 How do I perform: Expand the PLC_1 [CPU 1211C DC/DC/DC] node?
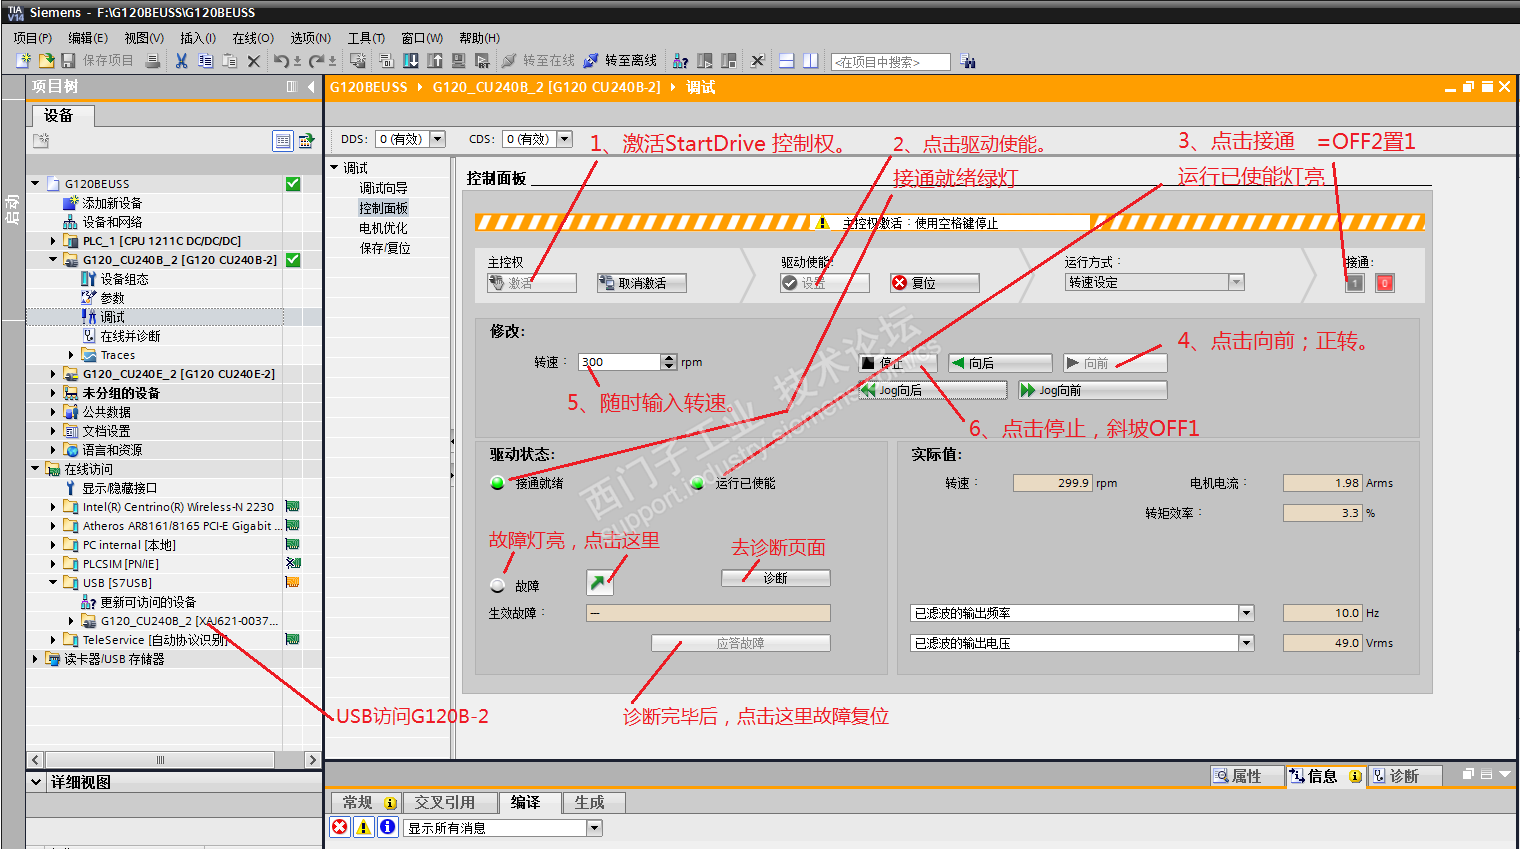click(53, 241)
